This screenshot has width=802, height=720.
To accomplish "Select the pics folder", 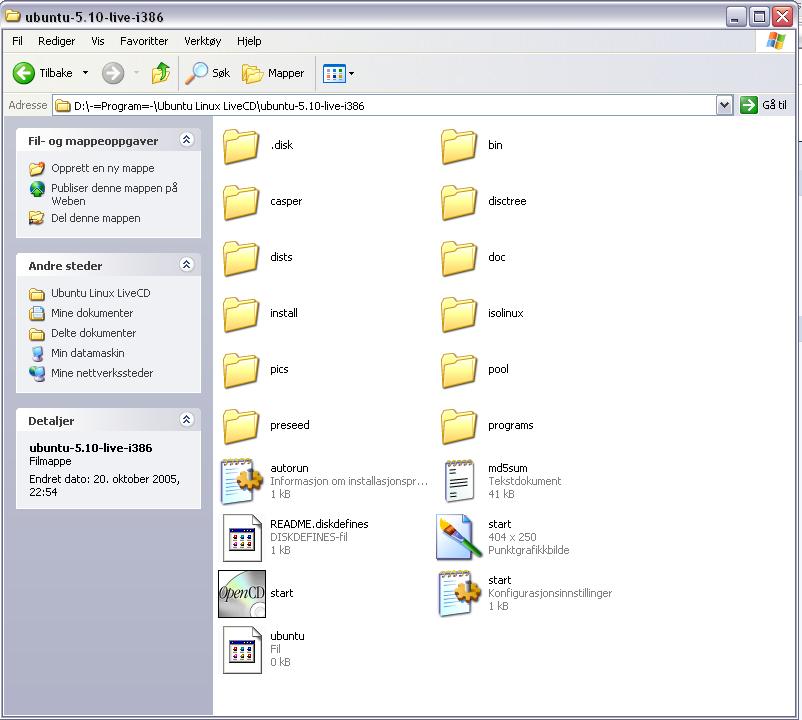I will pyautogui.click(x=256, y=369).
